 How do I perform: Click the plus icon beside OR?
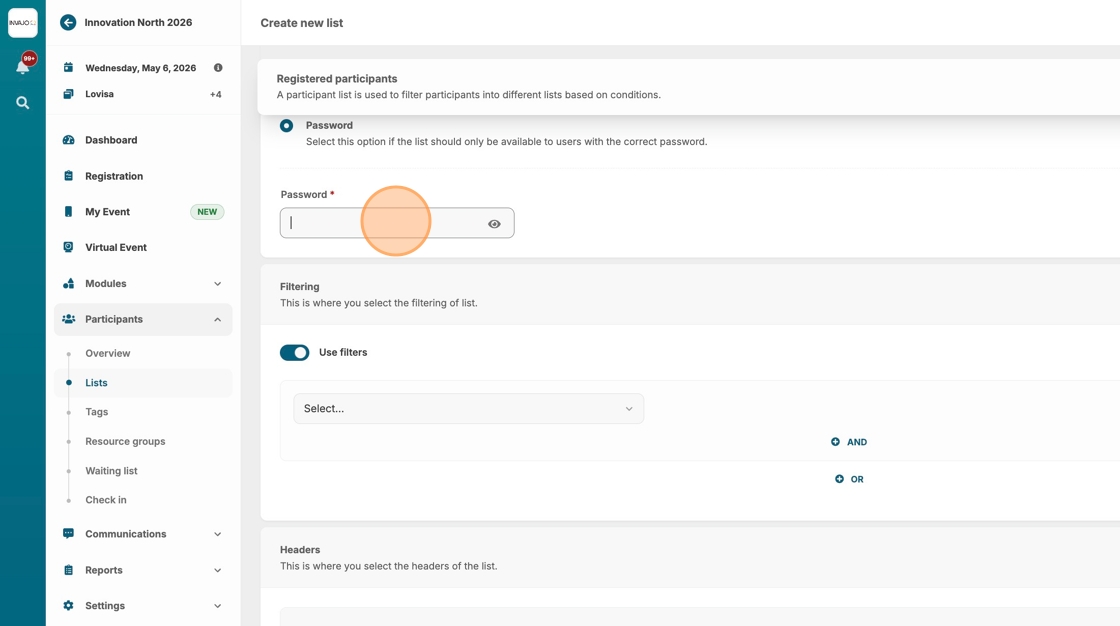[839, 479]
